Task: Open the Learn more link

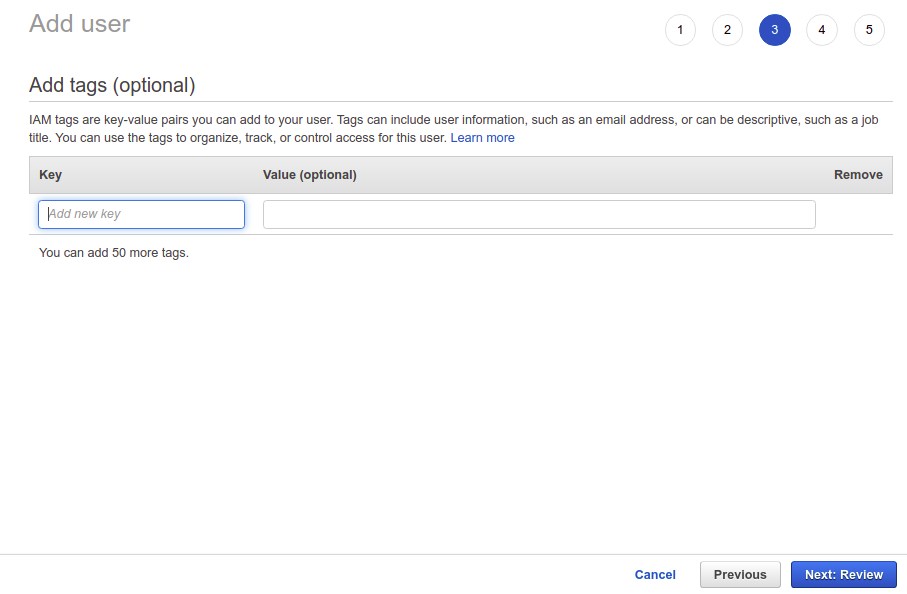Action: [x=482, y=138]
